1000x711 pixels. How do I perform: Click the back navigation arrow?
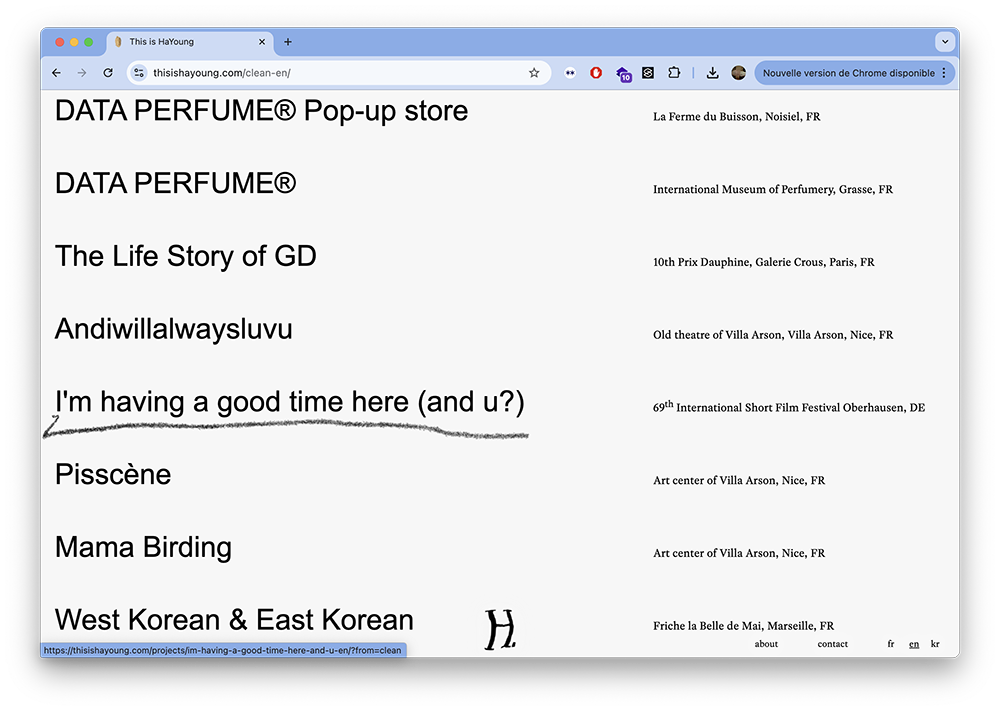(x=56, y=73)
